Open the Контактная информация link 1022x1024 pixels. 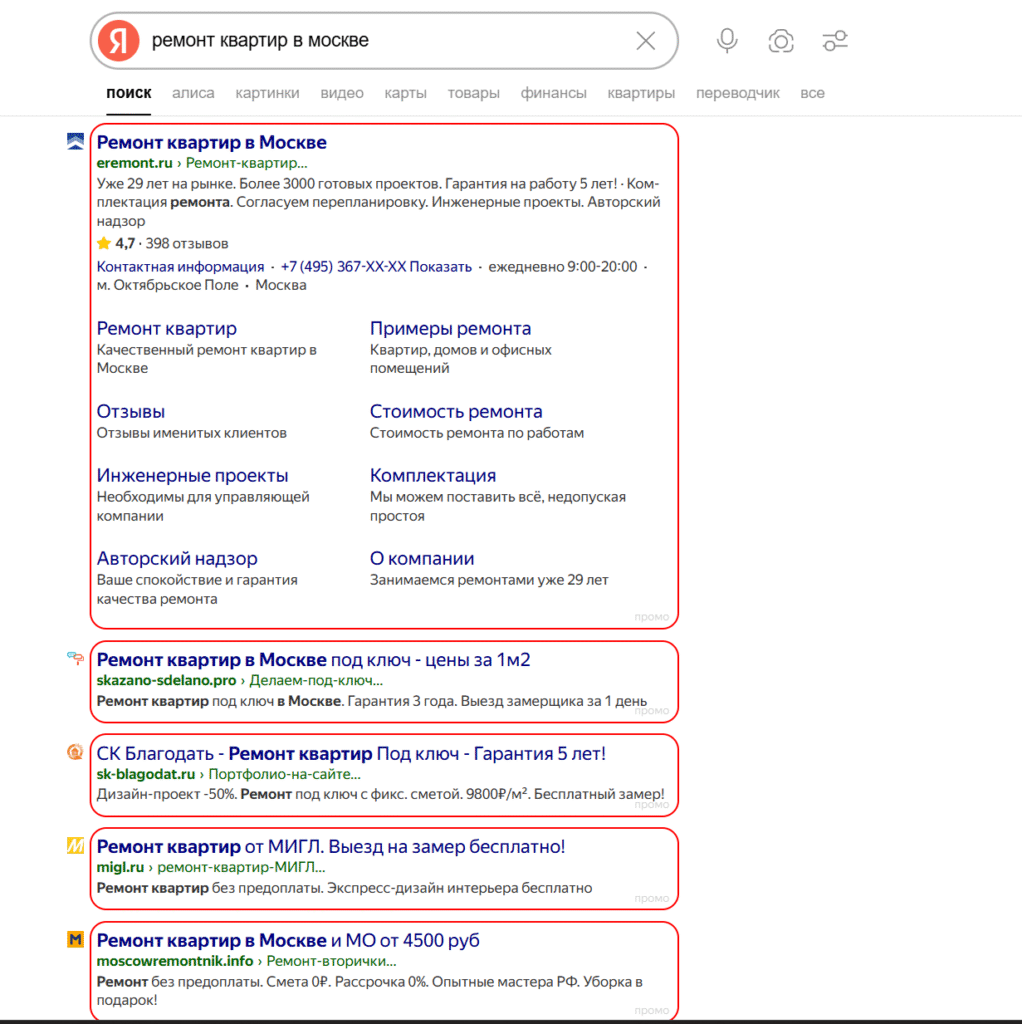[180, 267]
